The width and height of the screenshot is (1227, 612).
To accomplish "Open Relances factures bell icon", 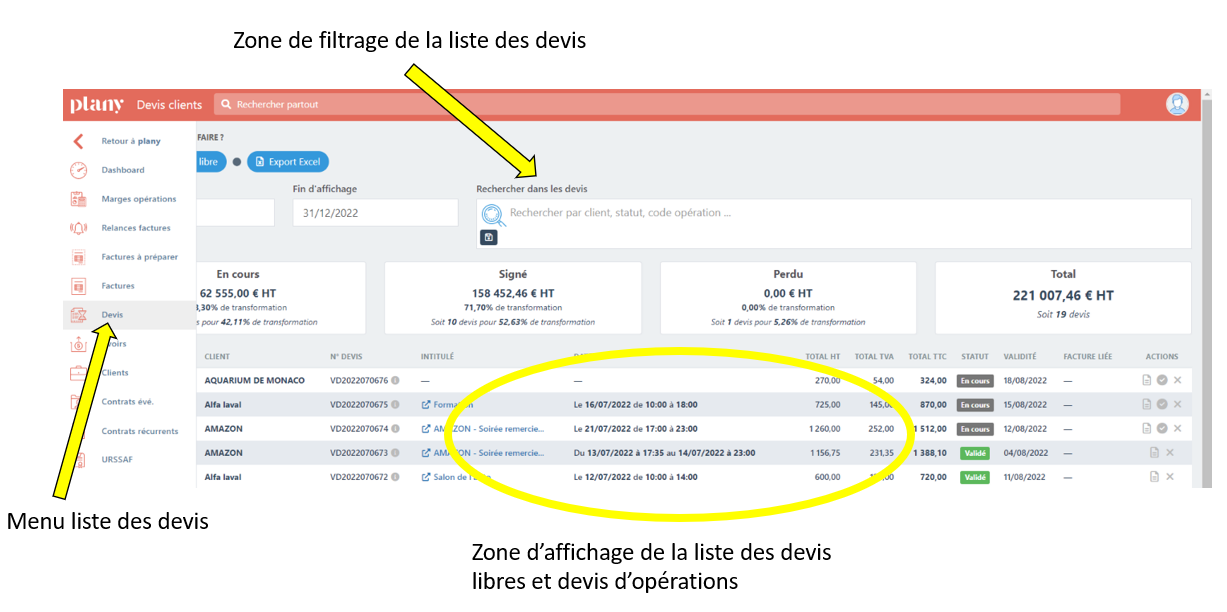I will tap(79, 228).
